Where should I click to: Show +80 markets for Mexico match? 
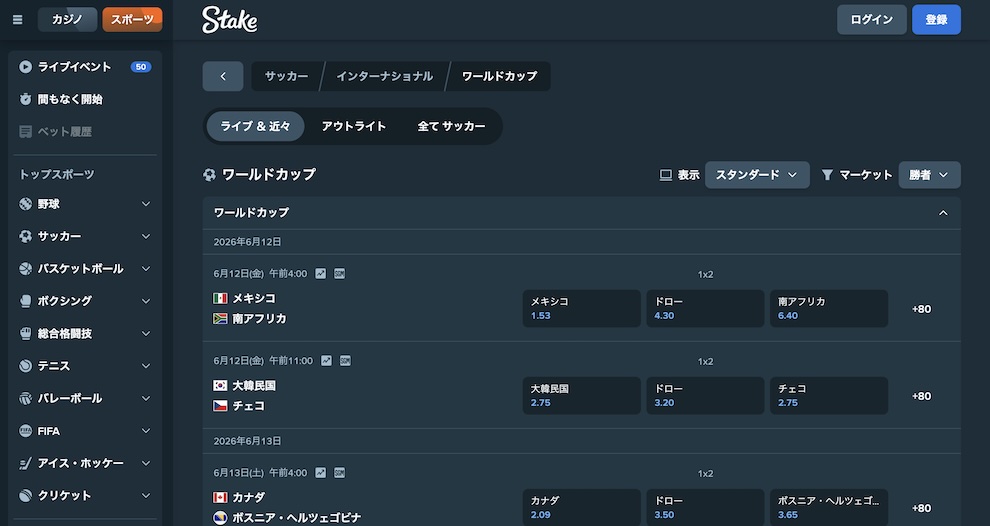coord(921,309)
